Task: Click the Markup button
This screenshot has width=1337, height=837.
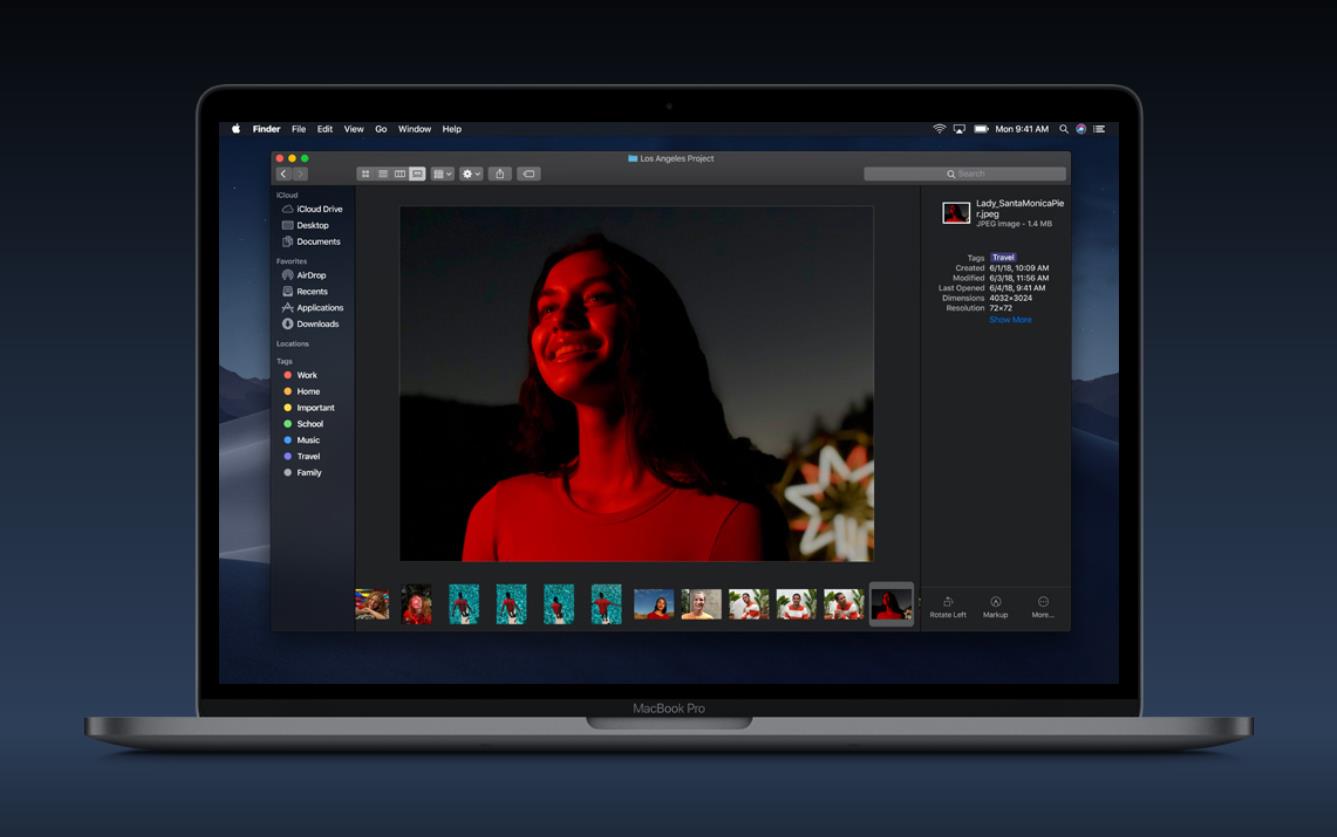Action: 995,607
